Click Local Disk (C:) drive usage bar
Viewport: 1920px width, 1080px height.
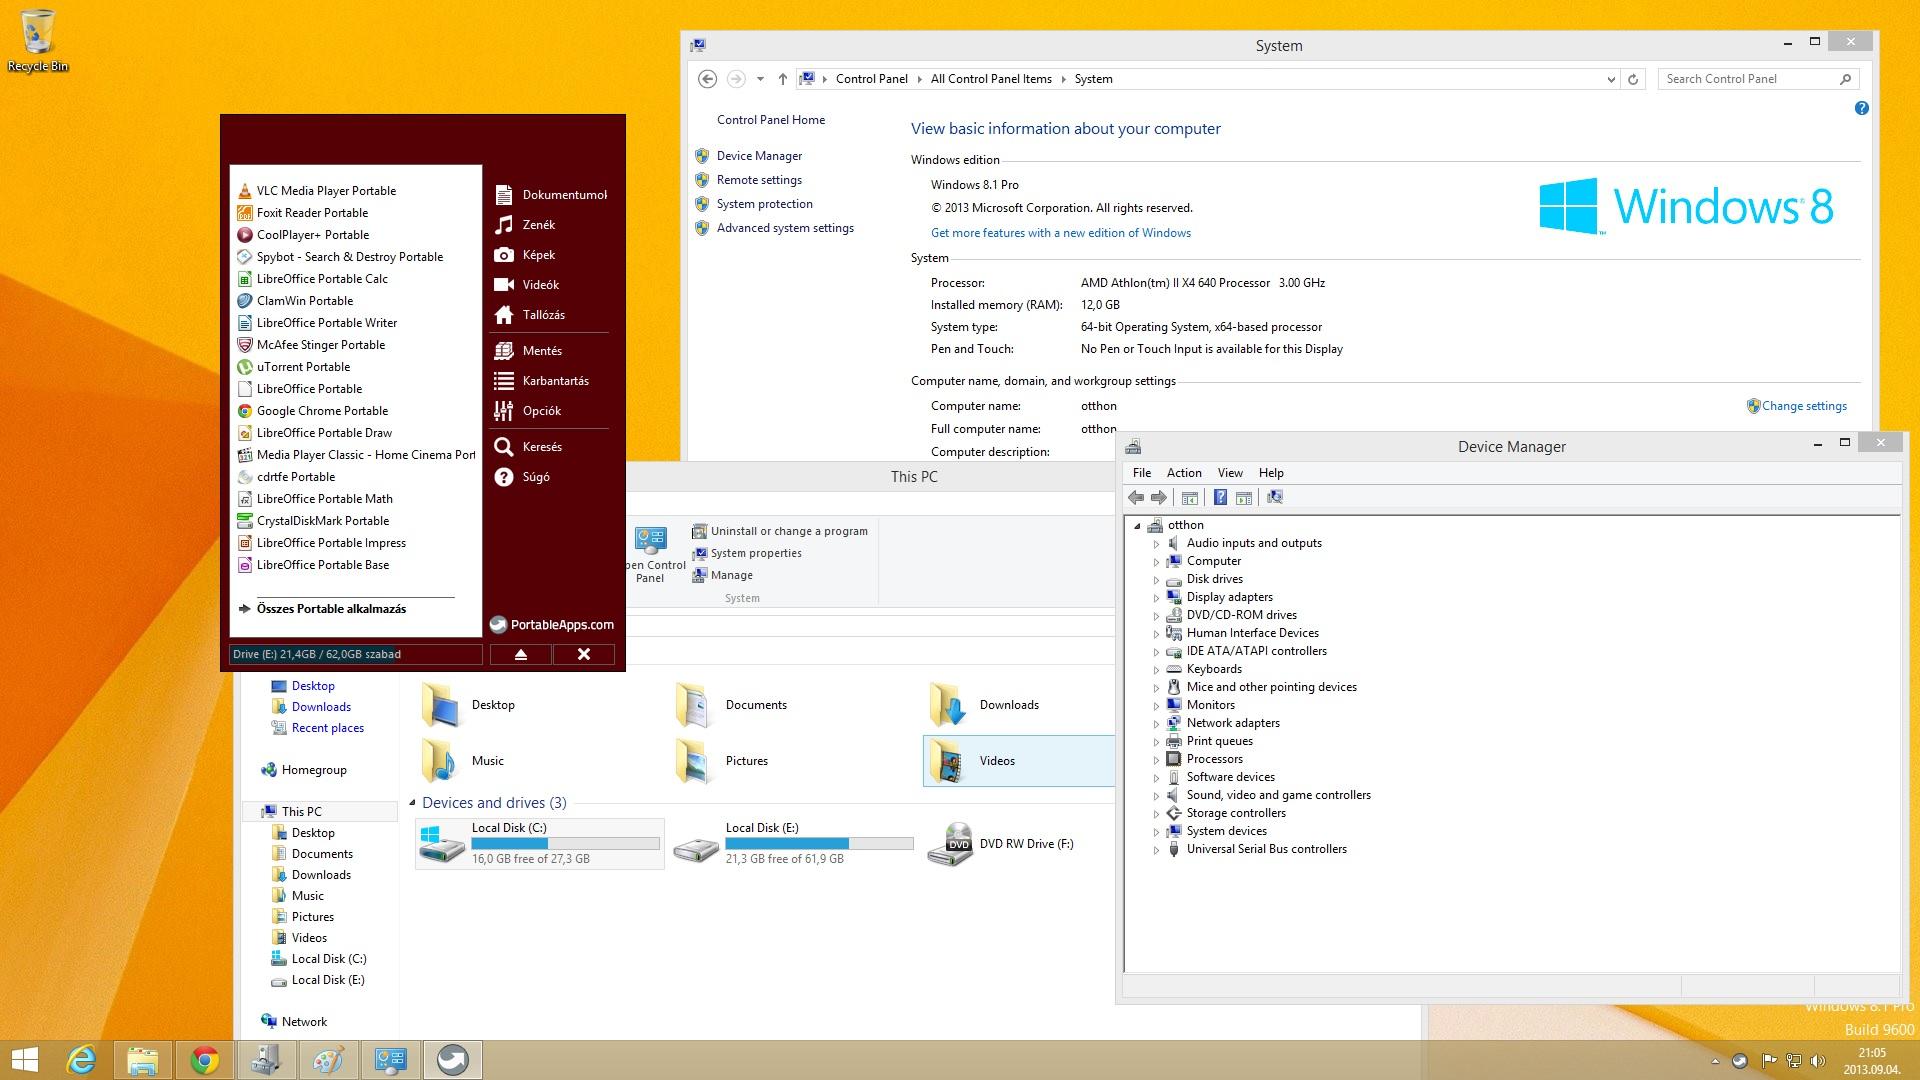point(565,843)
